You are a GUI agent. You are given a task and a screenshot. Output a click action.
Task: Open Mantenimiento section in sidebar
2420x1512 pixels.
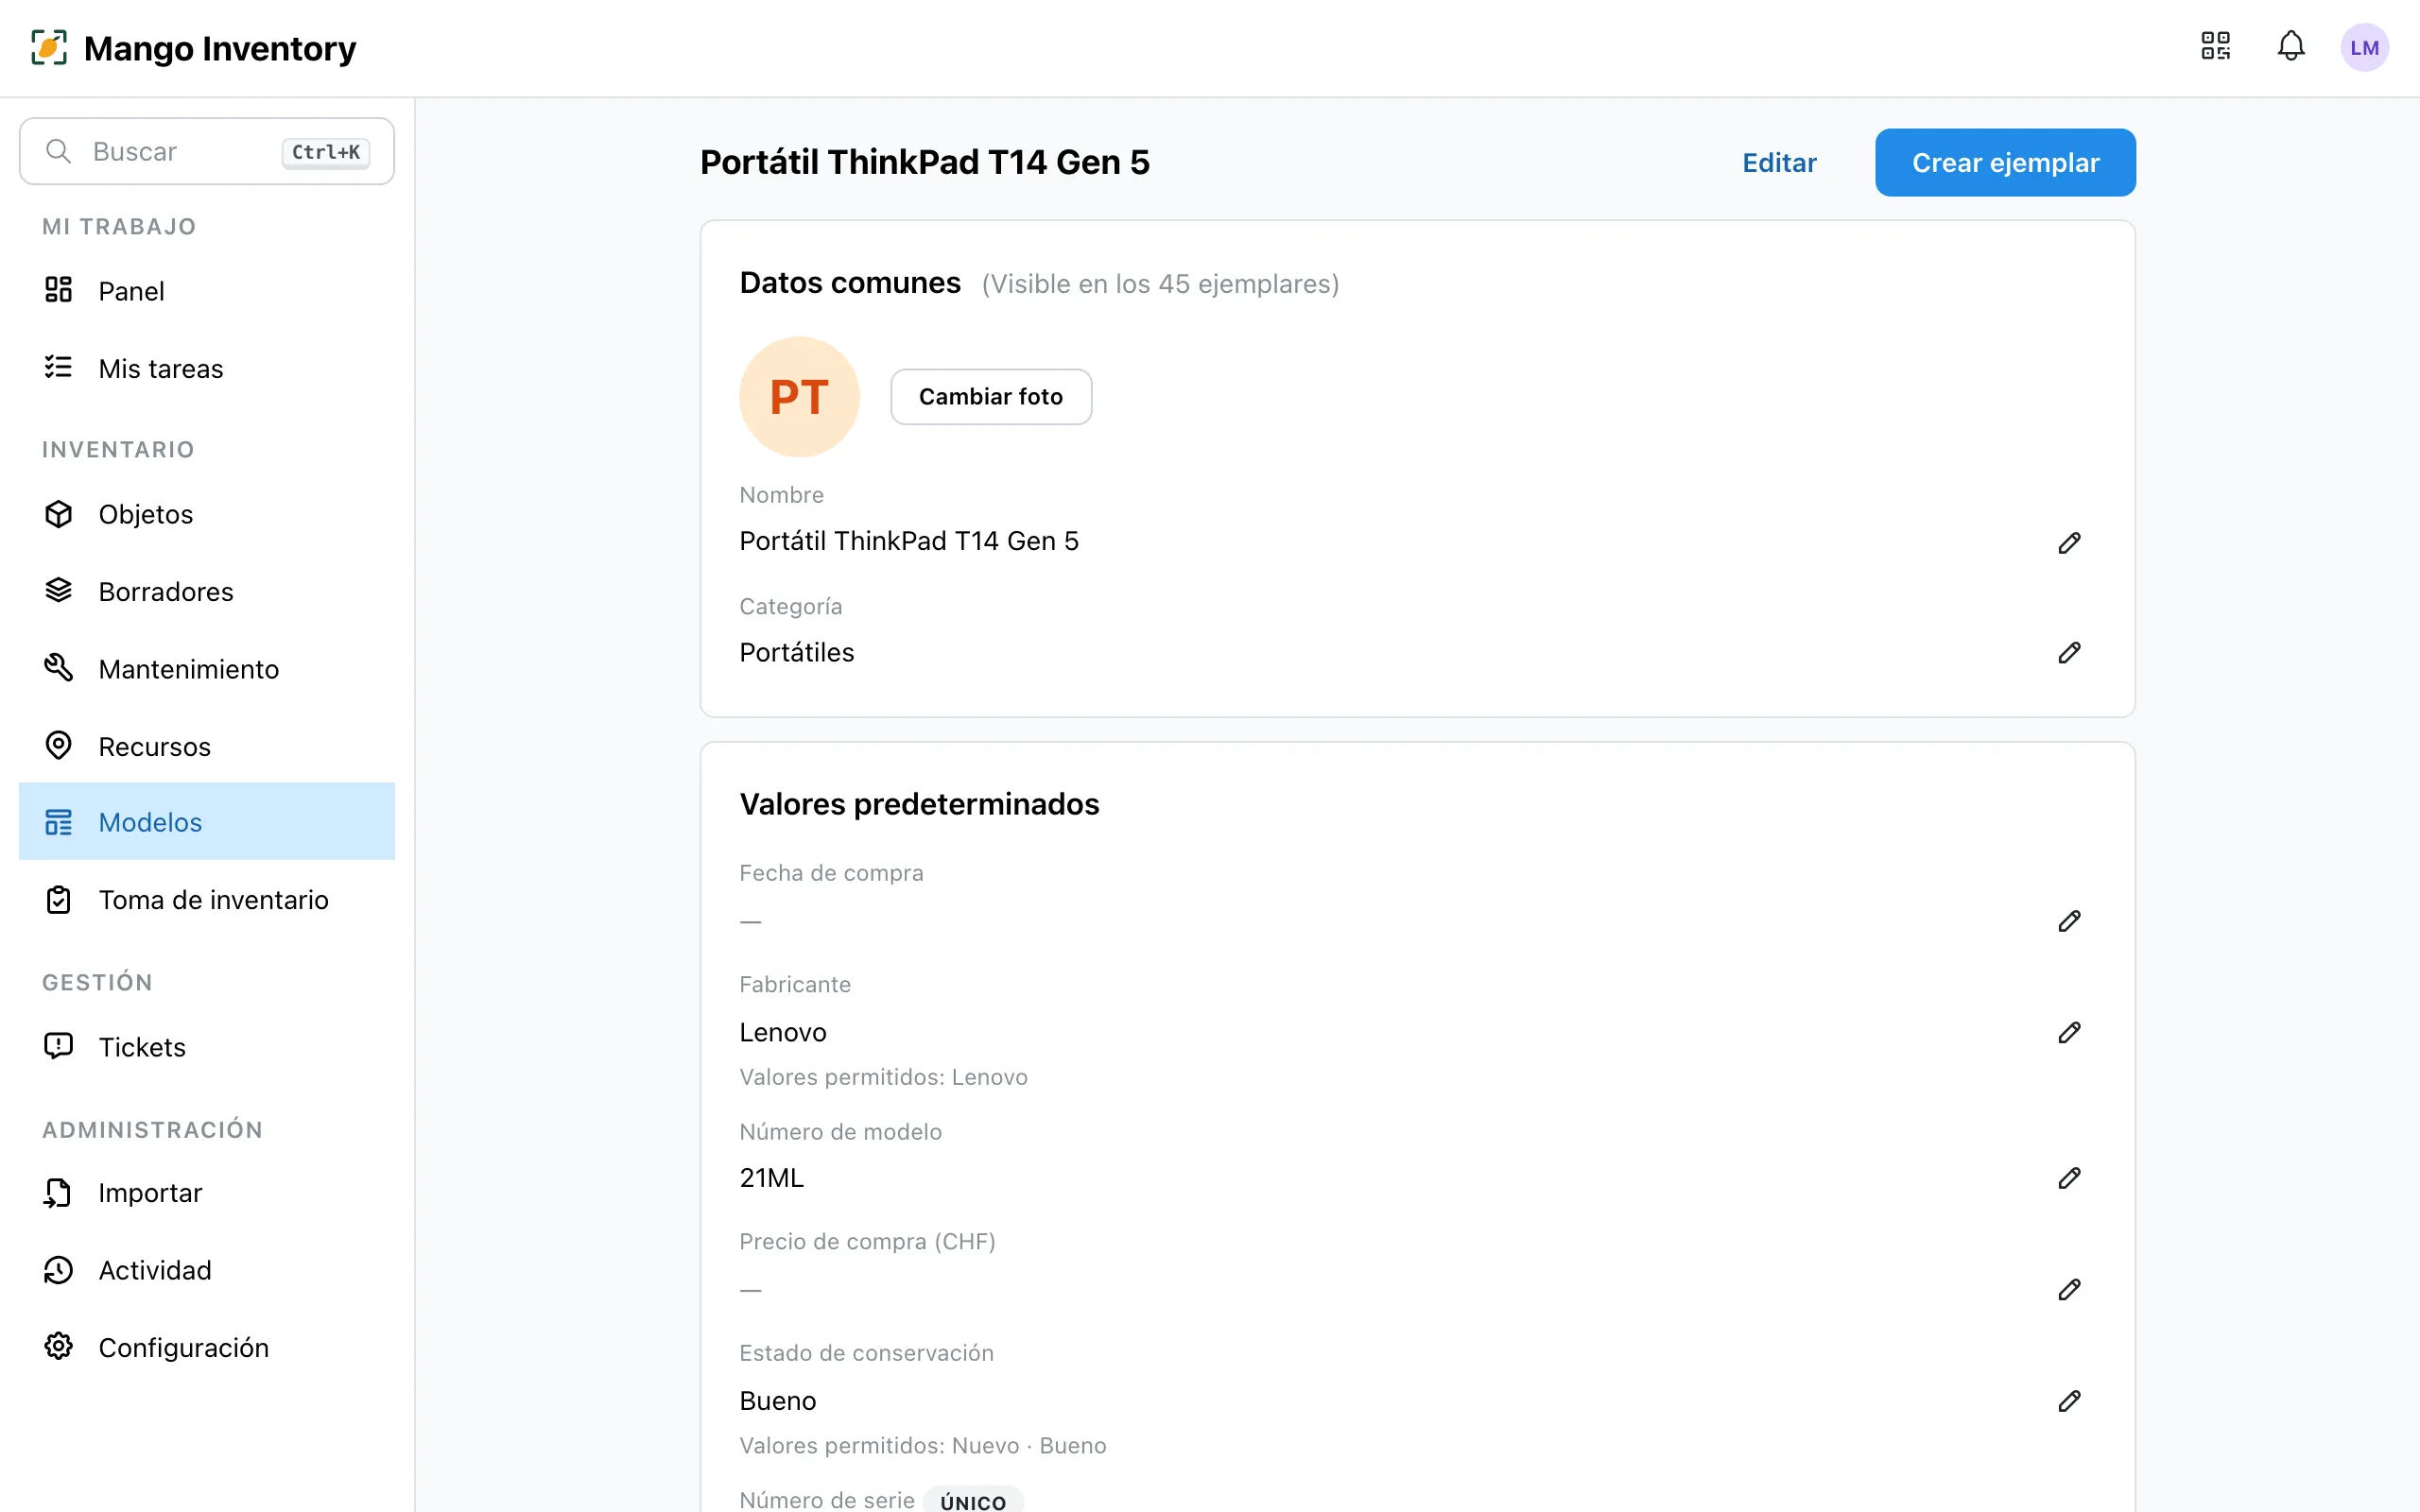click(207, 669)
